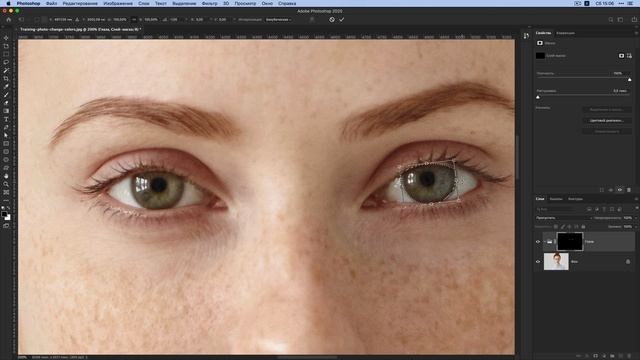Select the Move tool
Viewport: 640px width, 360px height.
pyautogui.click(x=6, y=38)
